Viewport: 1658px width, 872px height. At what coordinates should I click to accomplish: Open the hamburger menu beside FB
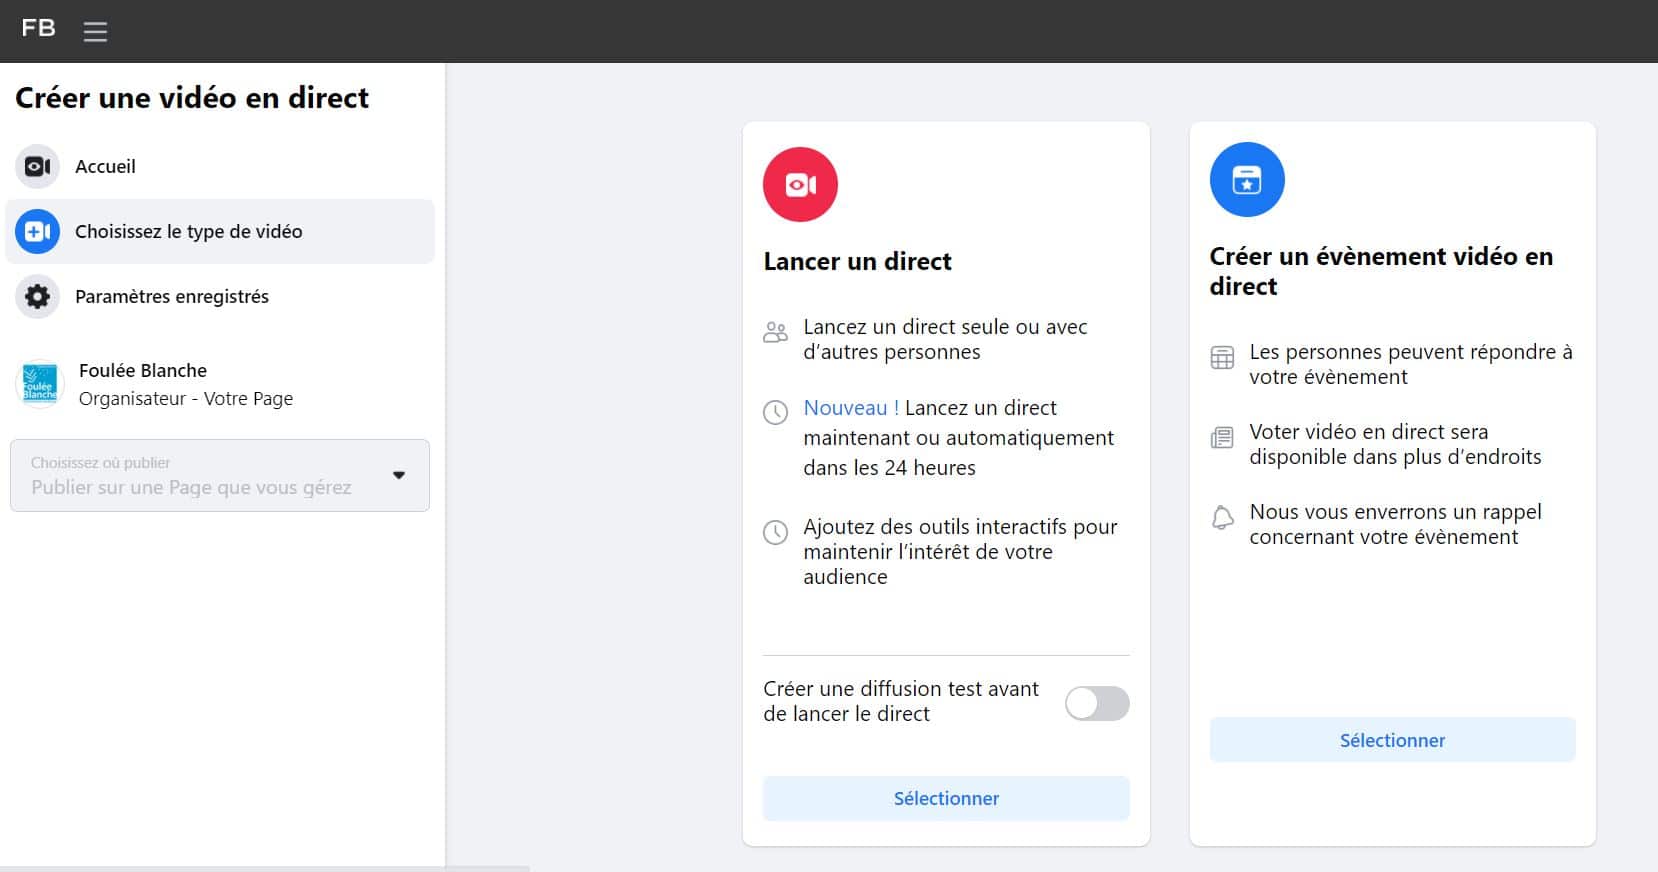(95, 32)
